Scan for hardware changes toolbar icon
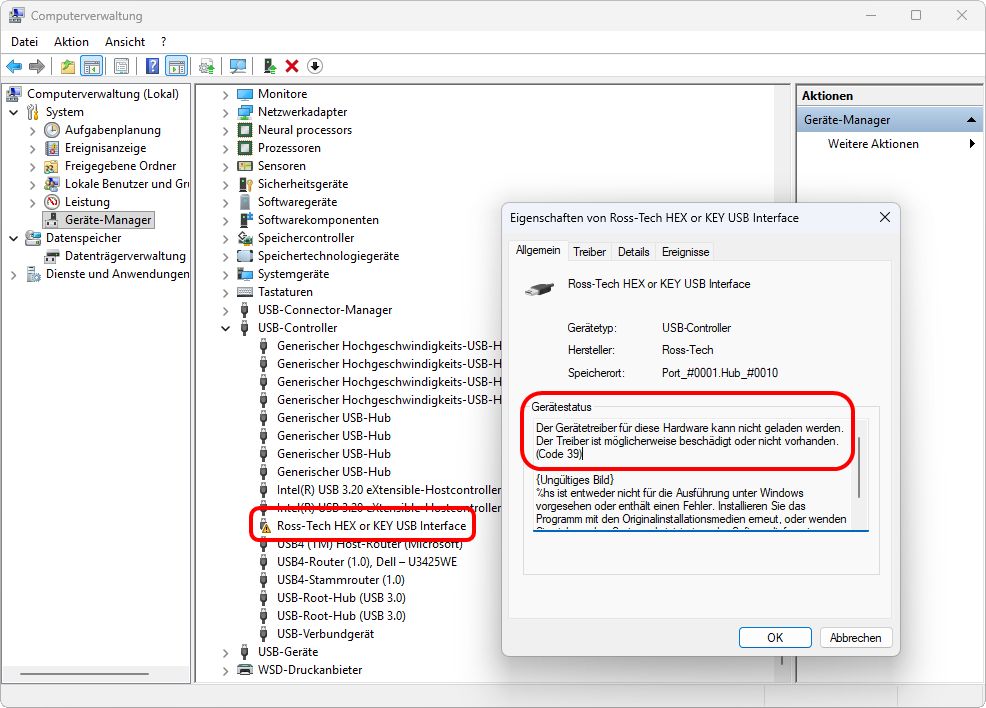The height and width of the screenshot is (708, 986). click(x=238, y=66)
